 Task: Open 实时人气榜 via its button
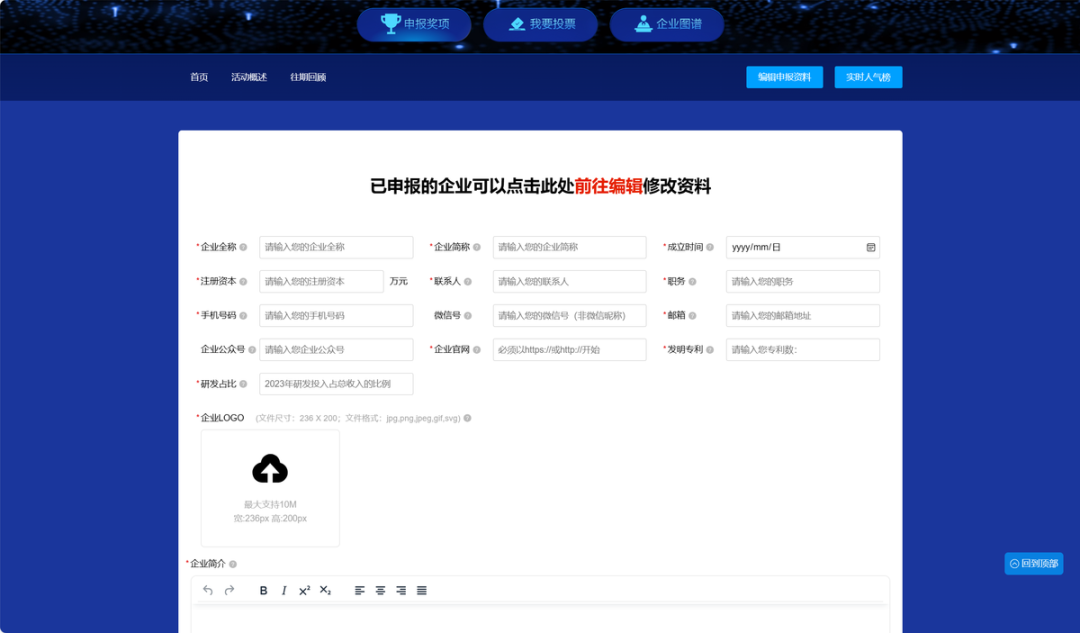click(x=868, y=76)
